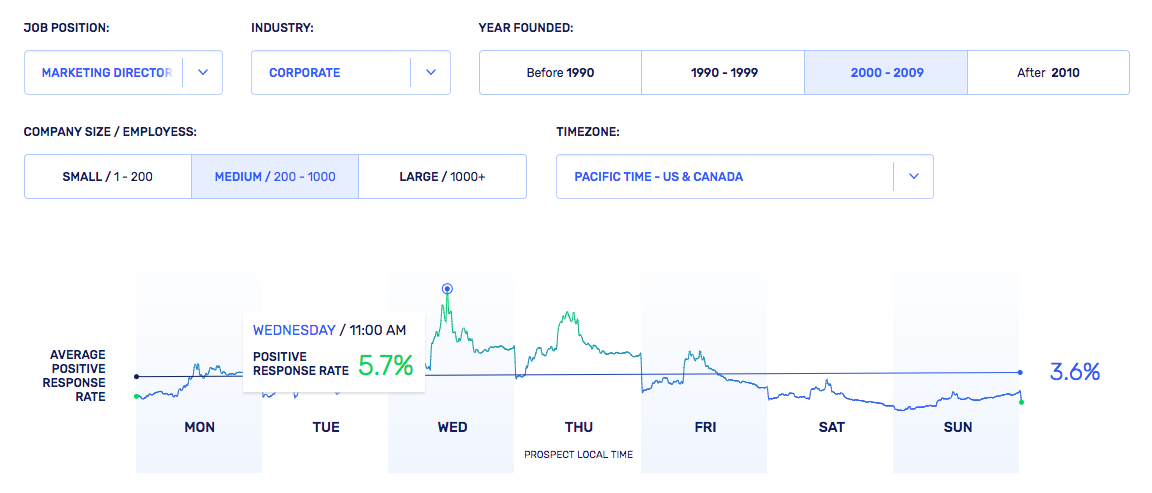This screenshot has width=1152, height=493.
Task: Choose Medium / 200 - 1000 size
Action: [275, 177]
